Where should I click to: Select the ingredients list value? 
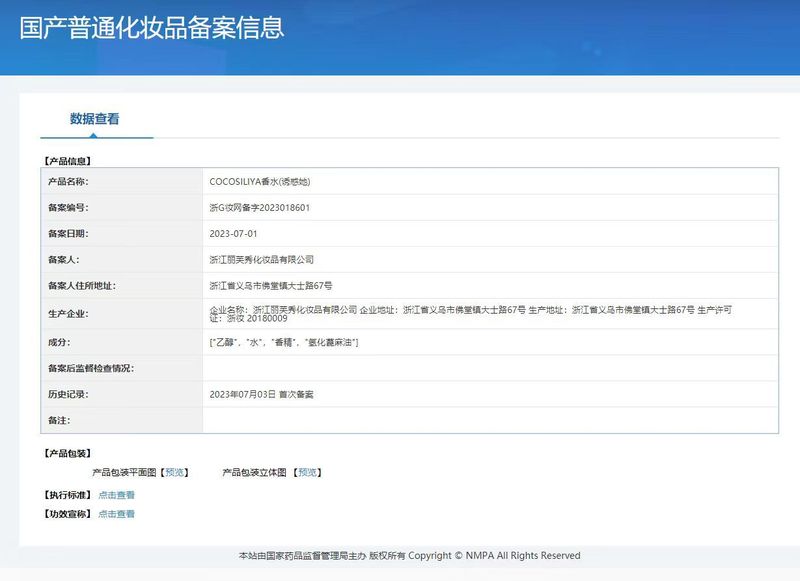point(284,342)
